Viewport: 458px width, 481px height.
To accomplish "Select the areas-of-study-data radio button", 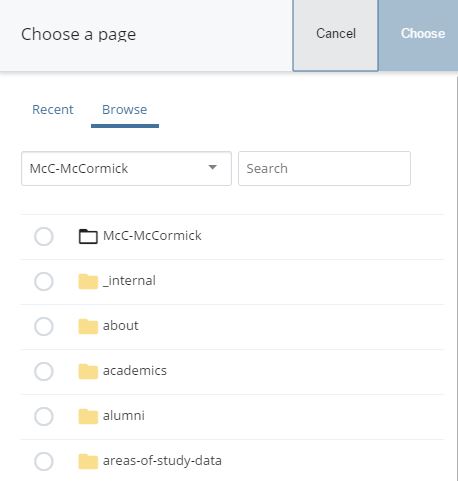I will pyautogui.click(x=44, y=461).
